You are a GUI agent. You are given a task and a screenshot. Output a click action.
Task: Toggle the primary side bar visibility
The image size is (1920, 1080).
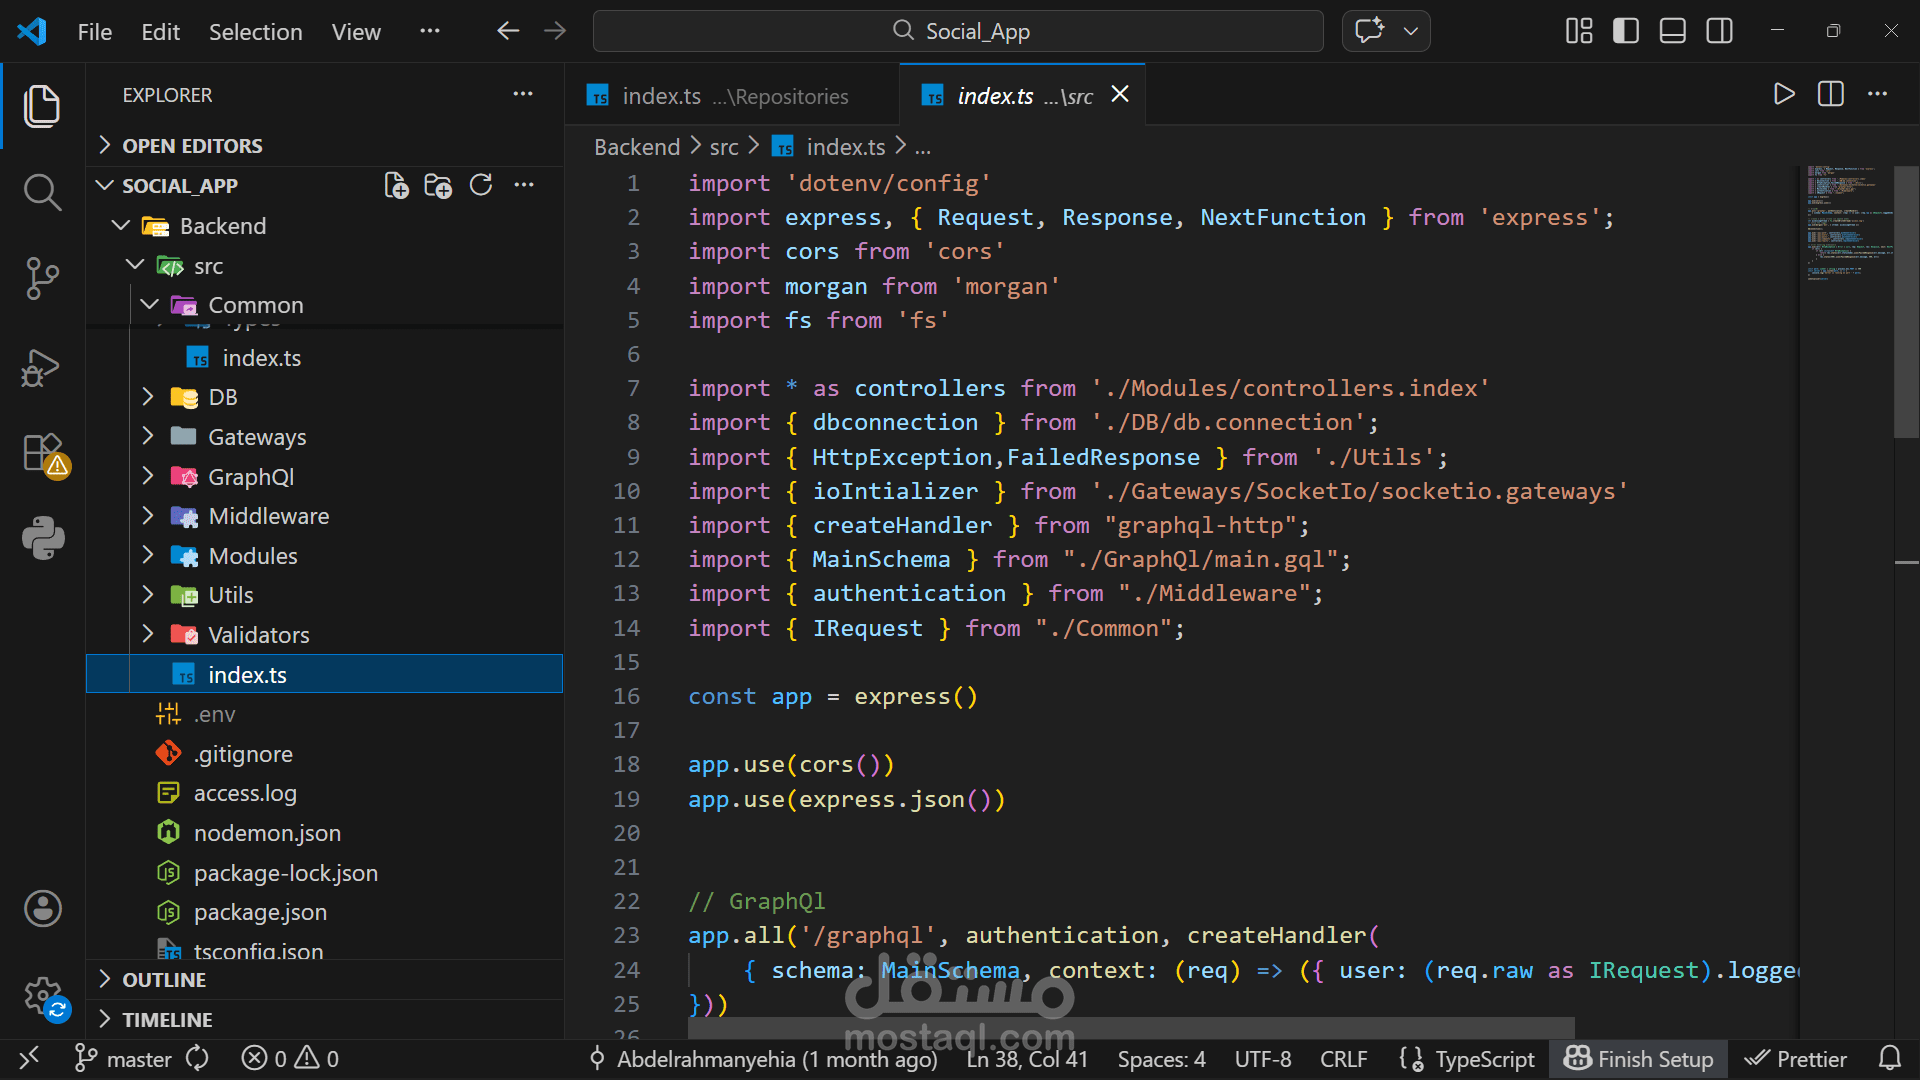tap(1626, 31)
